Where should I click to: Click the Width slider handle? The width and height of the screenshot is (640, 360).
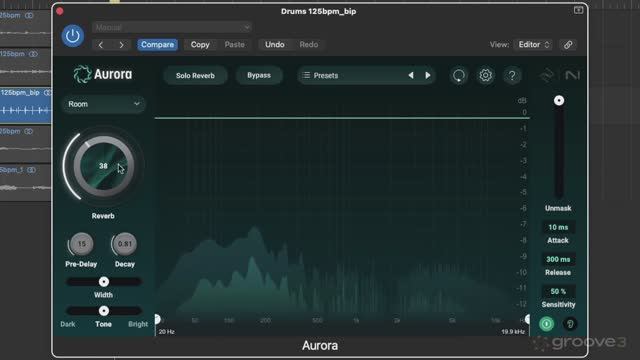click(104, 282)
